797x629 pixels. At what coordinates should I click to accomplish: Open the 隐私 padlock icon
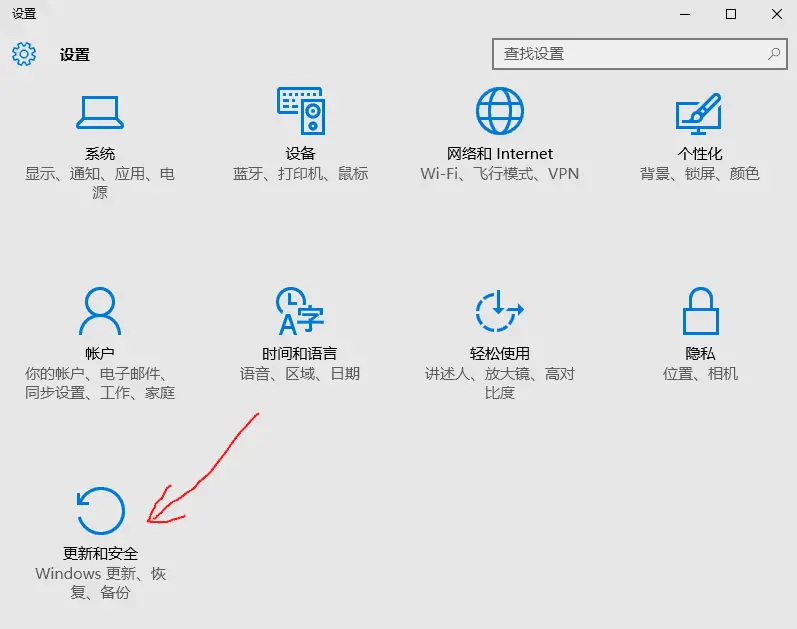(700, 311)
